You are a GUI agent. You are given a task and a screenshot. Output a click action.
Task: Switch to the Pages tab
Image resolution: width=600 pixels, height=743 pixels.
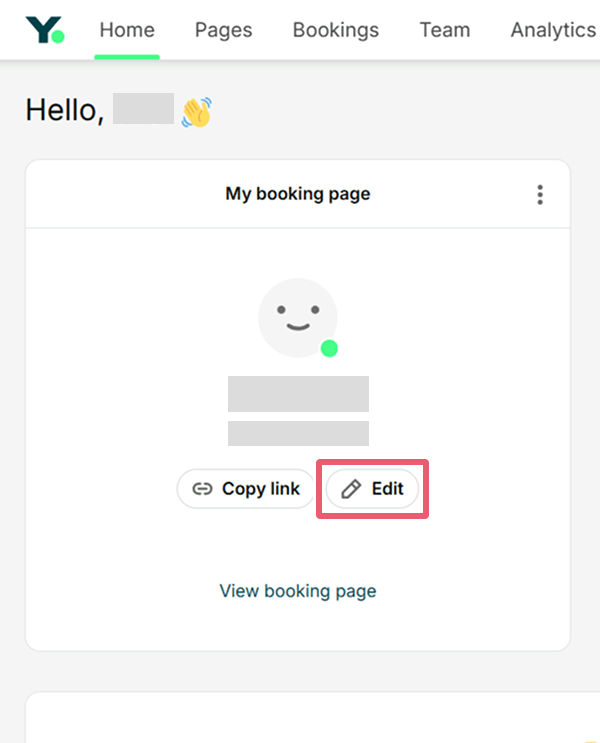tap(224, 30)
